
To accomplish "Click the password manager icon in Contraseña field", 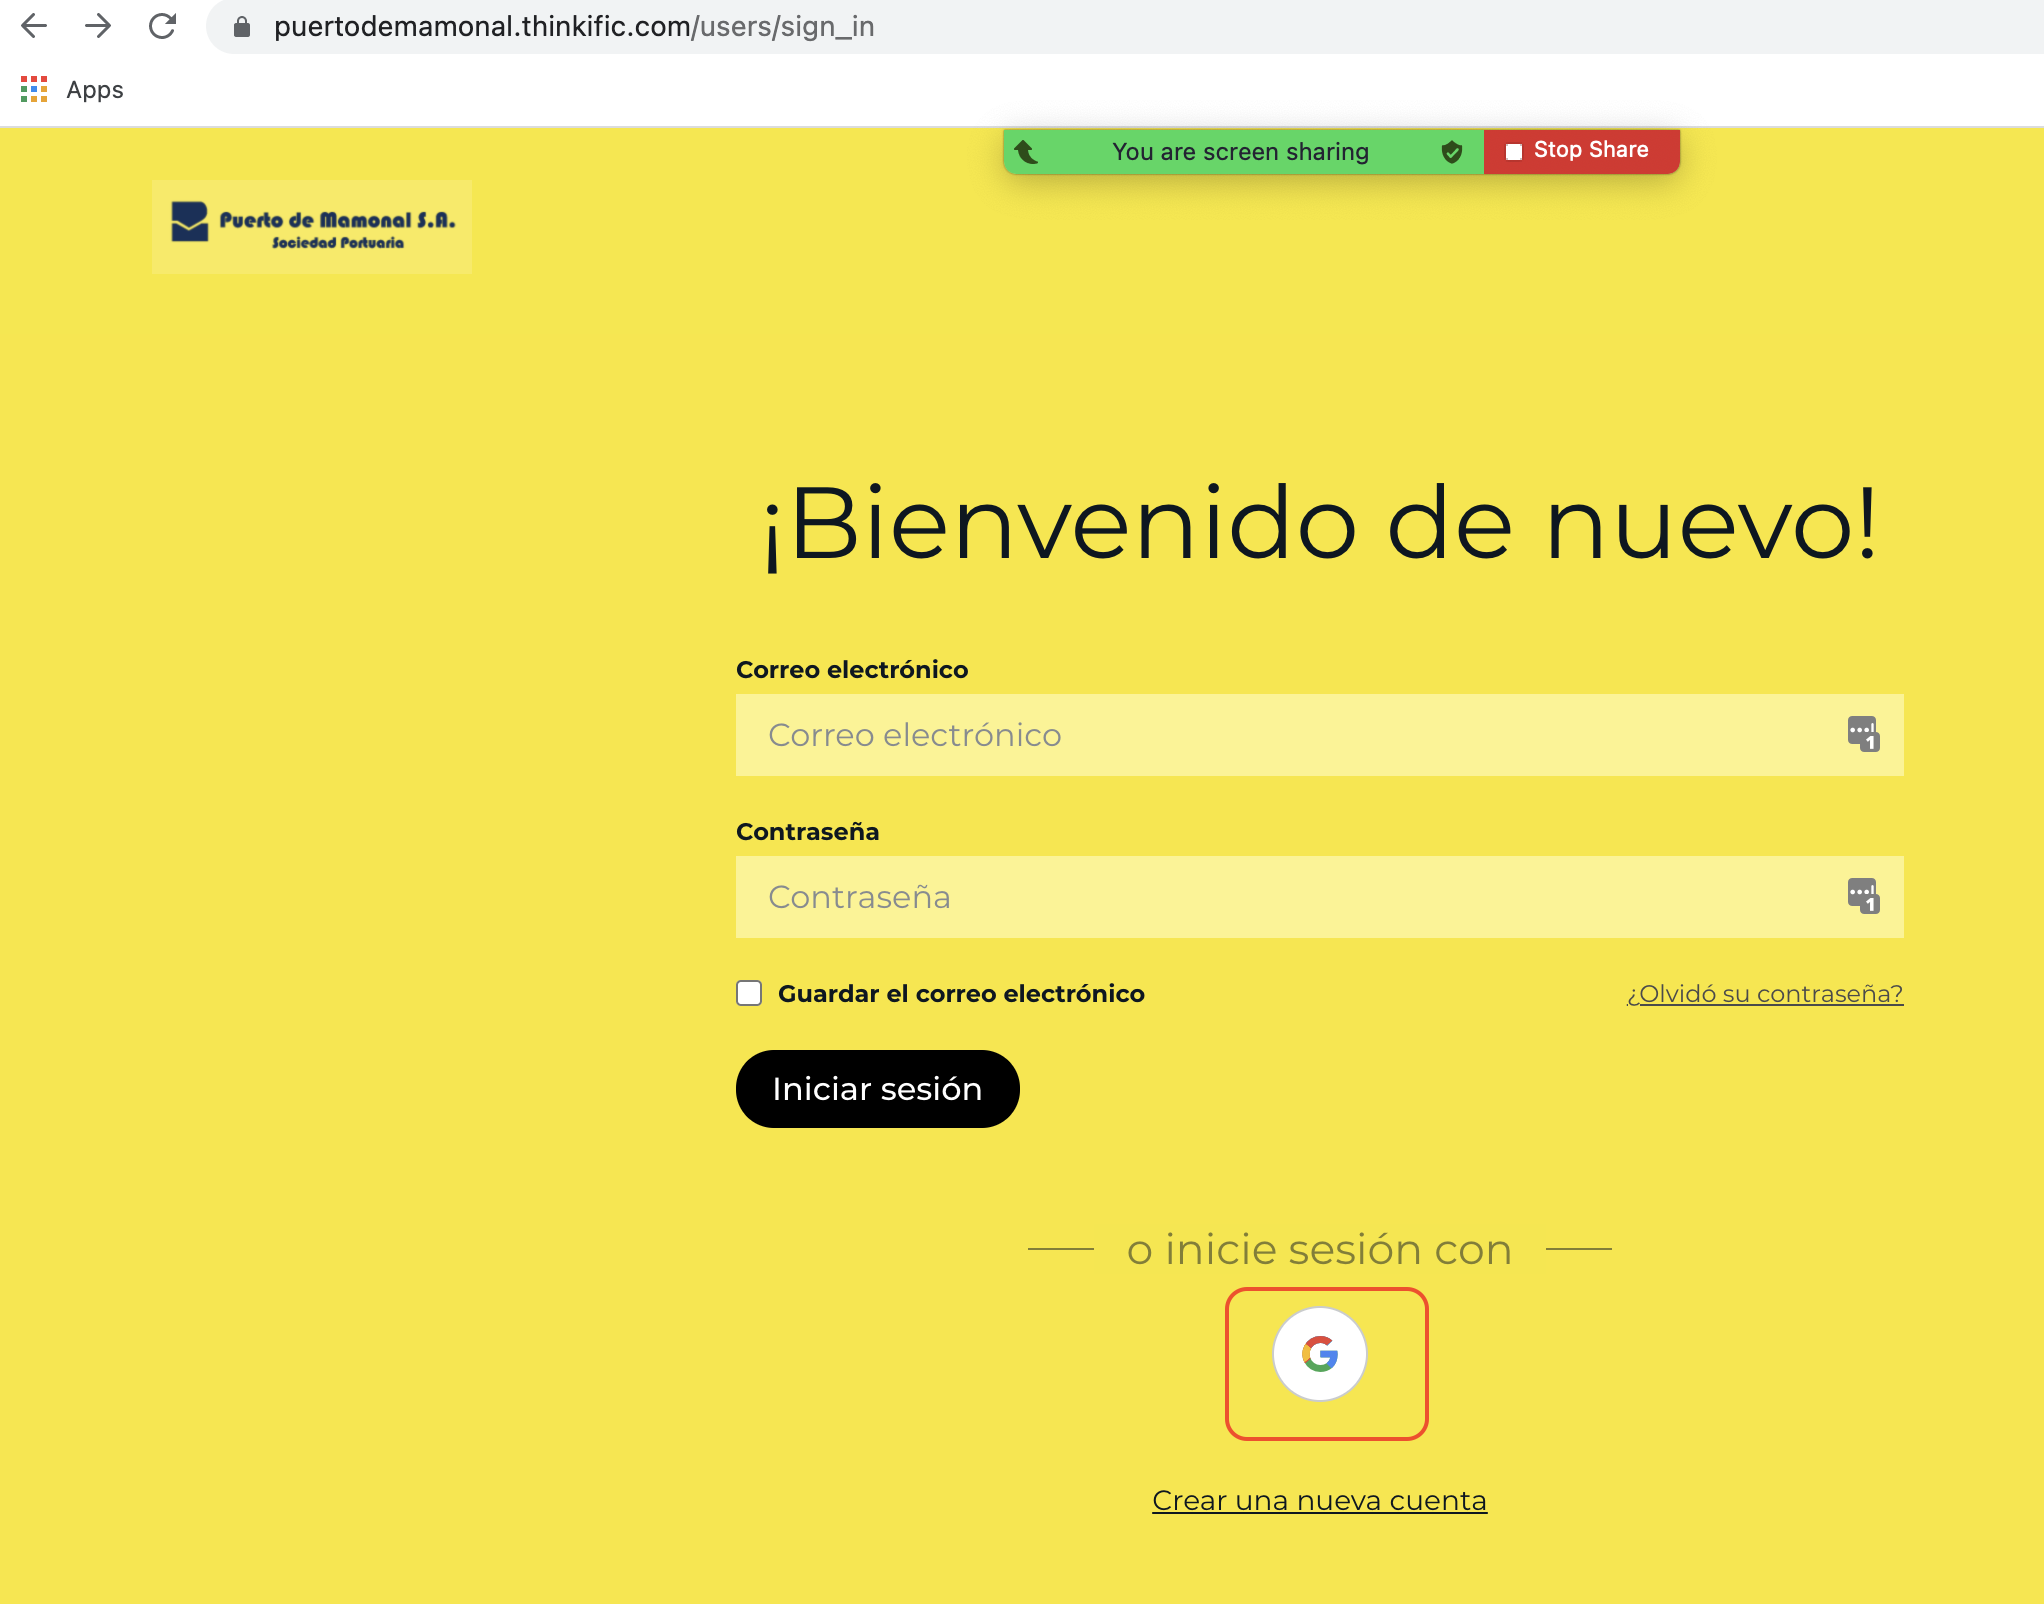I will click(1862, 896).
